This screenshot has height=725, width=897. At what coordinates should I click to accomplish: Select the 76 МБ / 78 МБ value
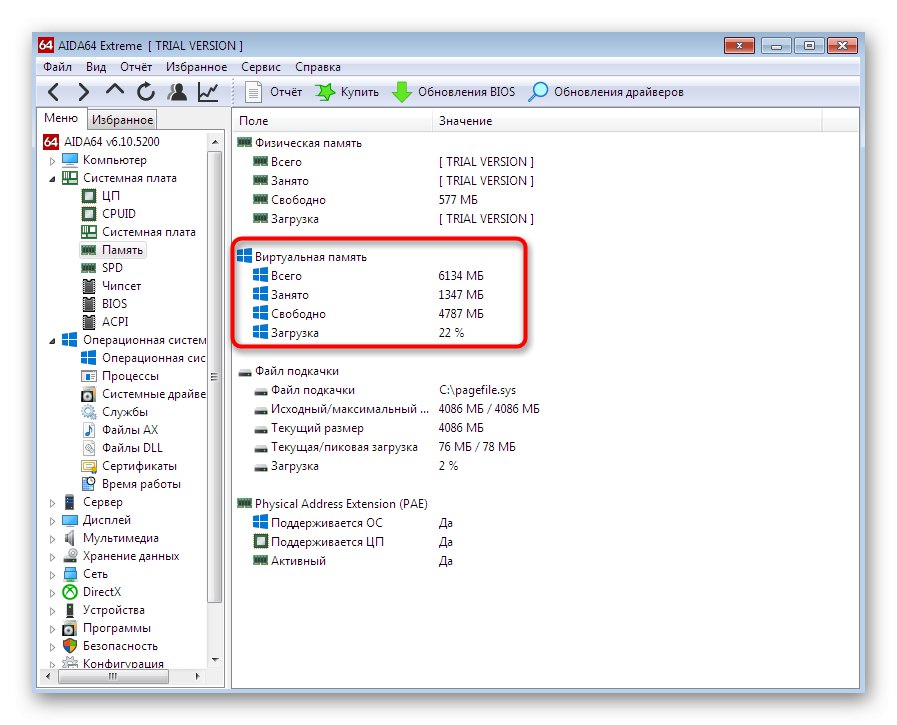pyautogui.click(x=477, y=447)
